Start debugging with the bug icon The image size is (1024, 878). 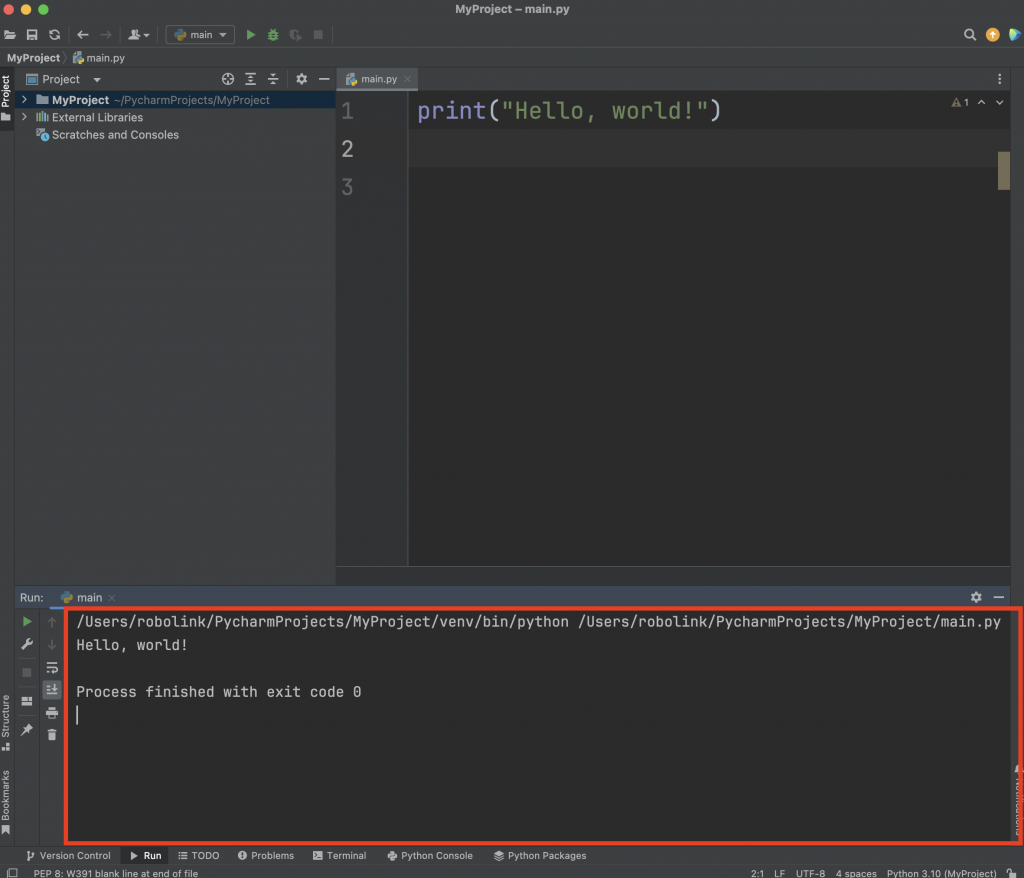pos(273,35)
